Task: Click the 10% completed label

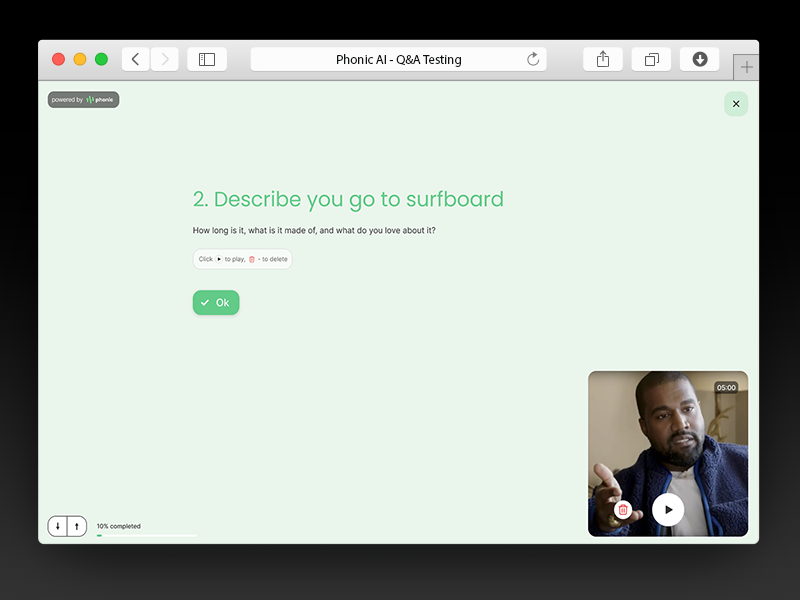Action: click(118, 526)
